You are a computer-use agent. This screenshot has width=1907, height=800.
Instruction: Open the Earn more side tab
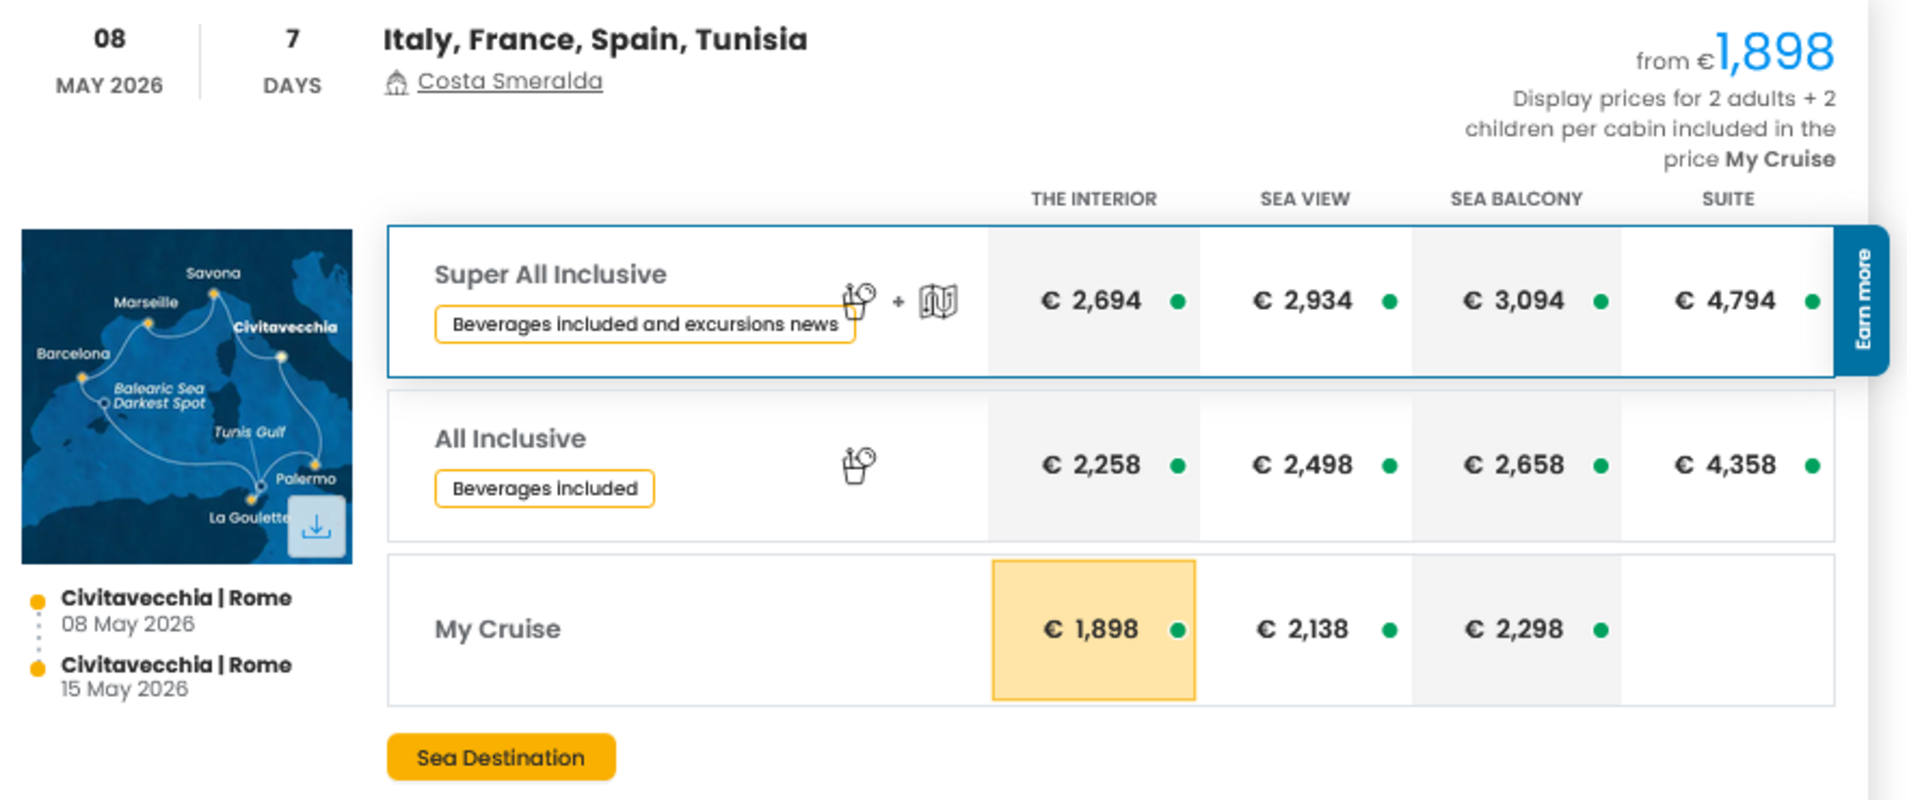click(1862, 300)
